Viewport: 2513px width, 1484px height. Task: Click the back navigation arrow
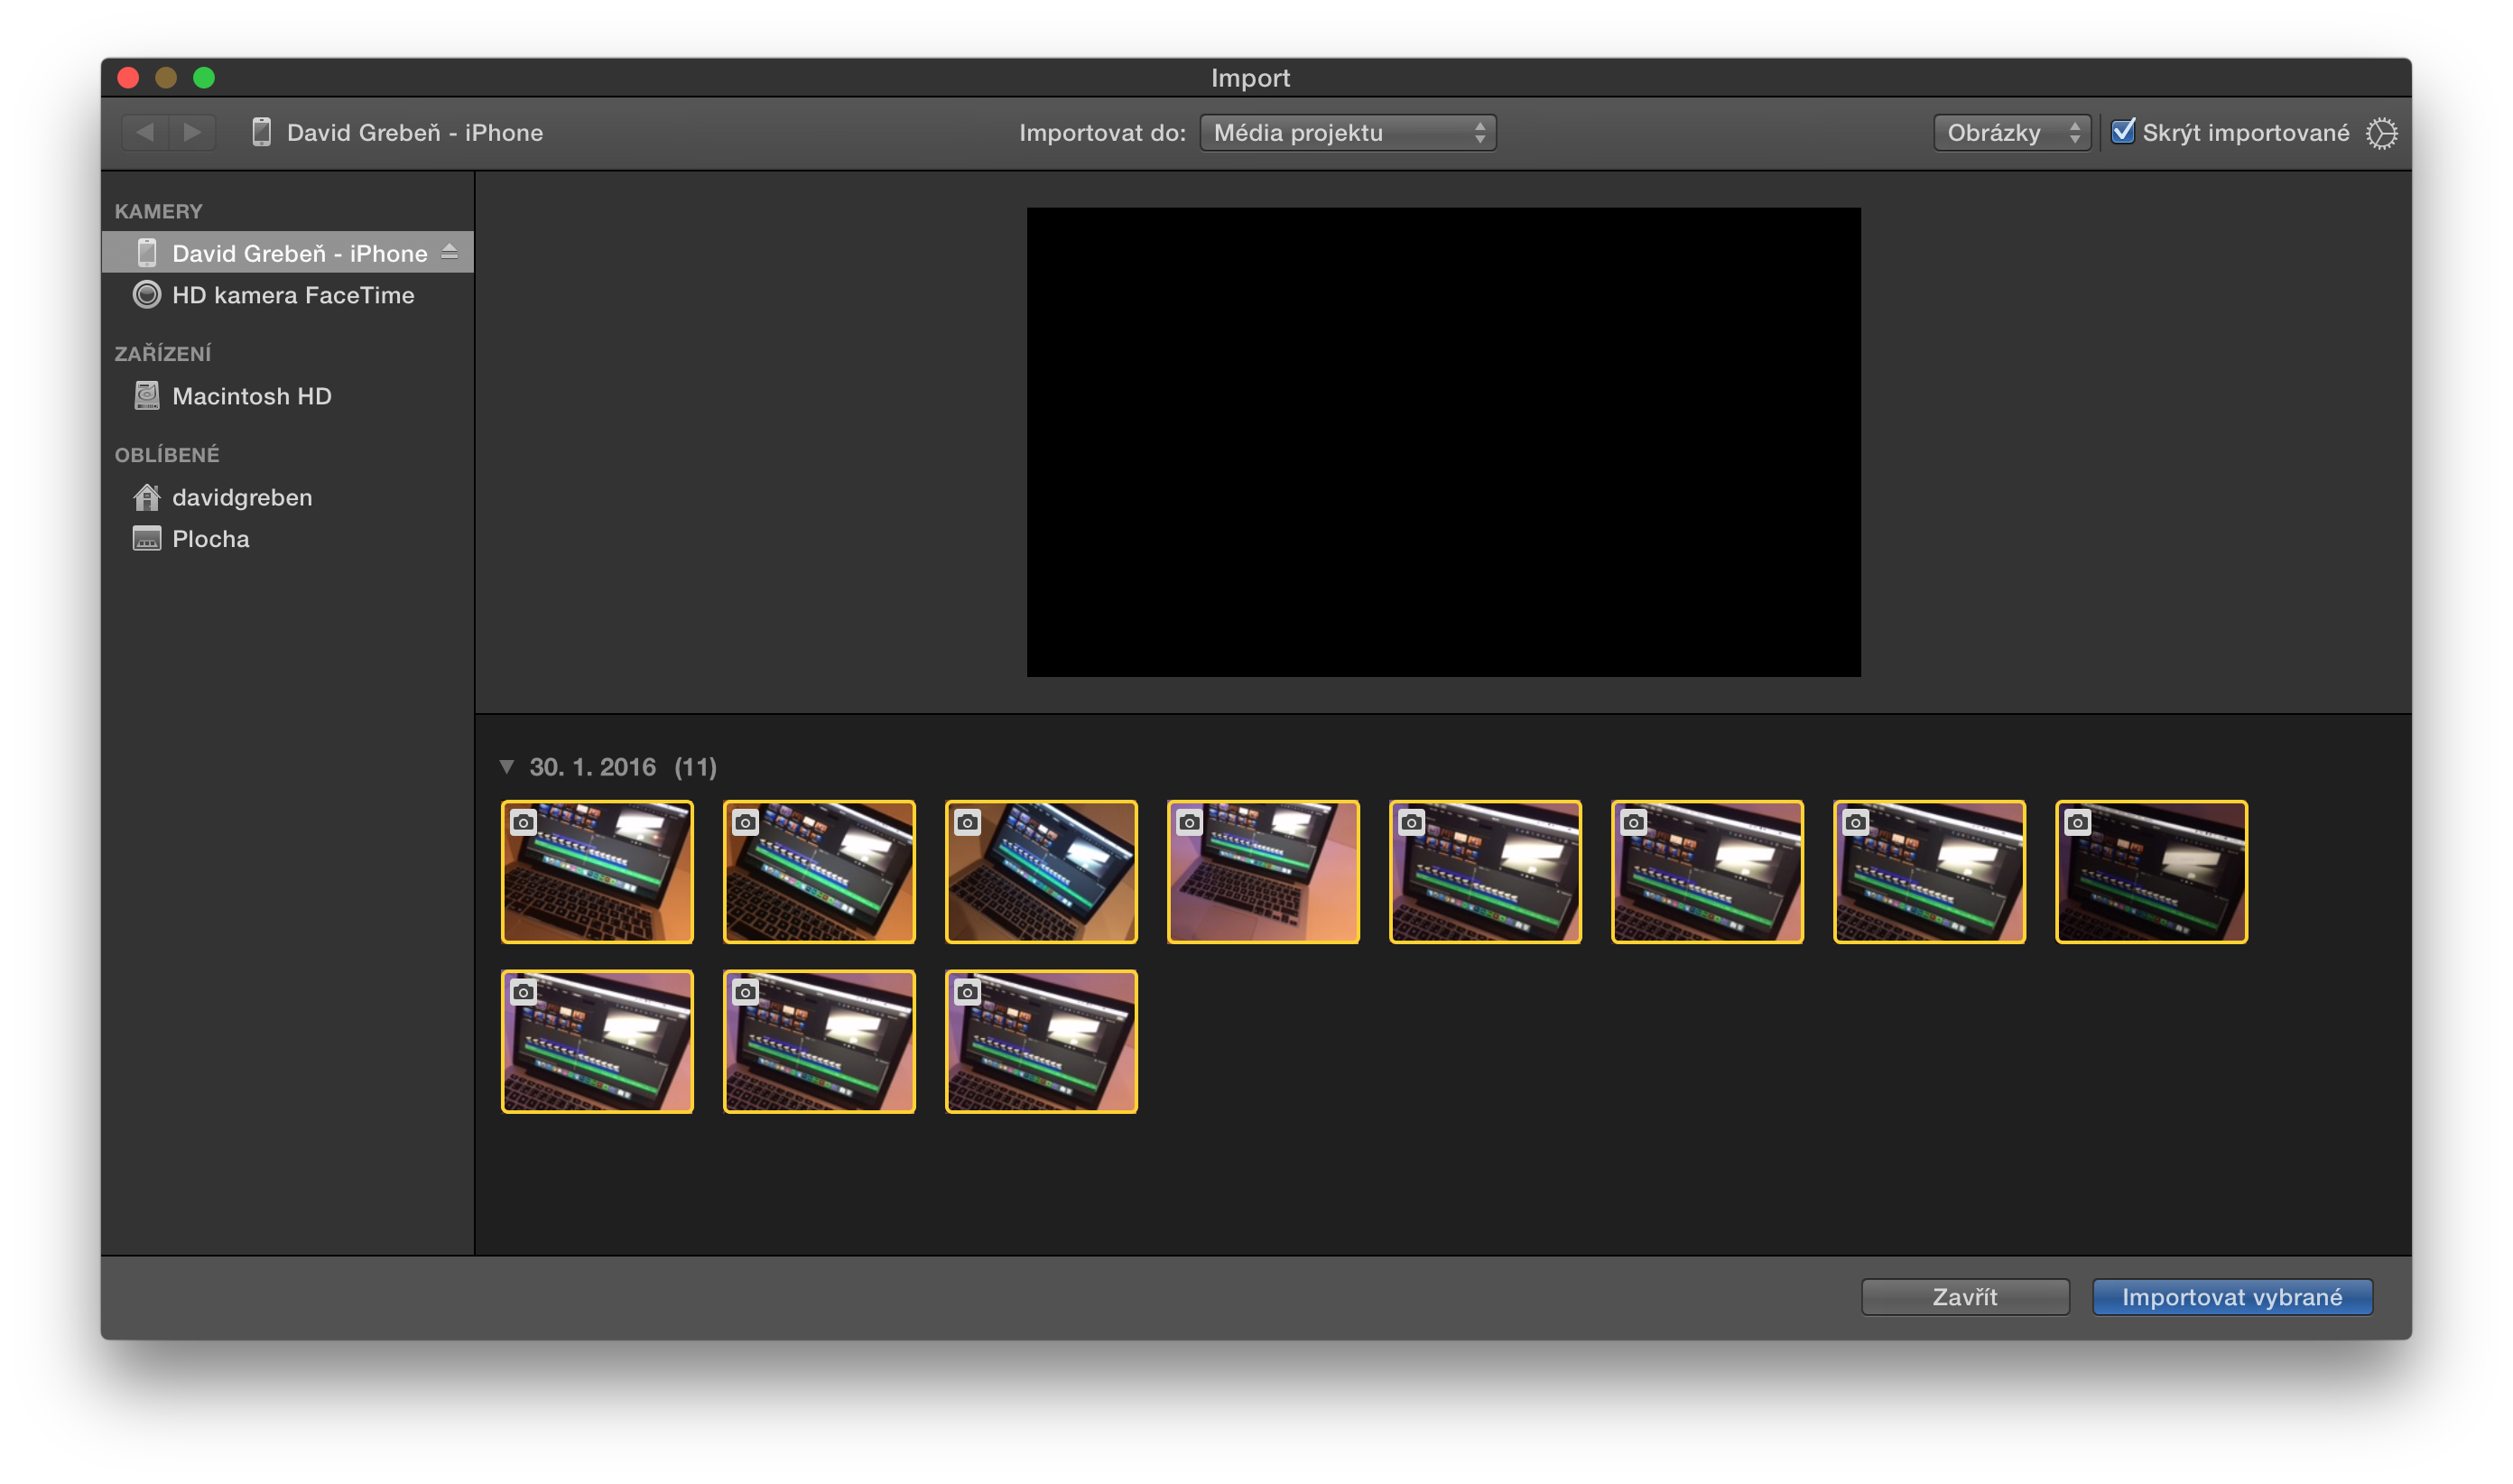point(145,133)
